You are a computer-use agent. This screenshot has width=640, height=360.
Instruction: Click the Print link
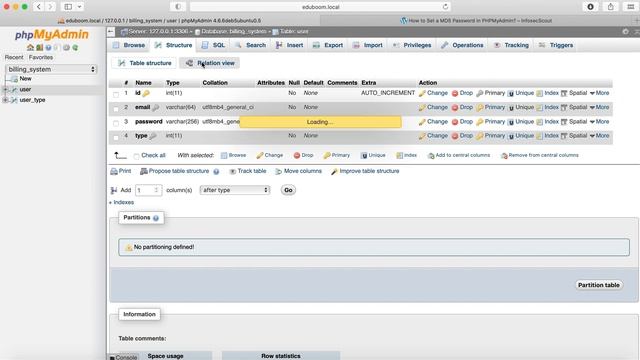[x=121, y=171]
